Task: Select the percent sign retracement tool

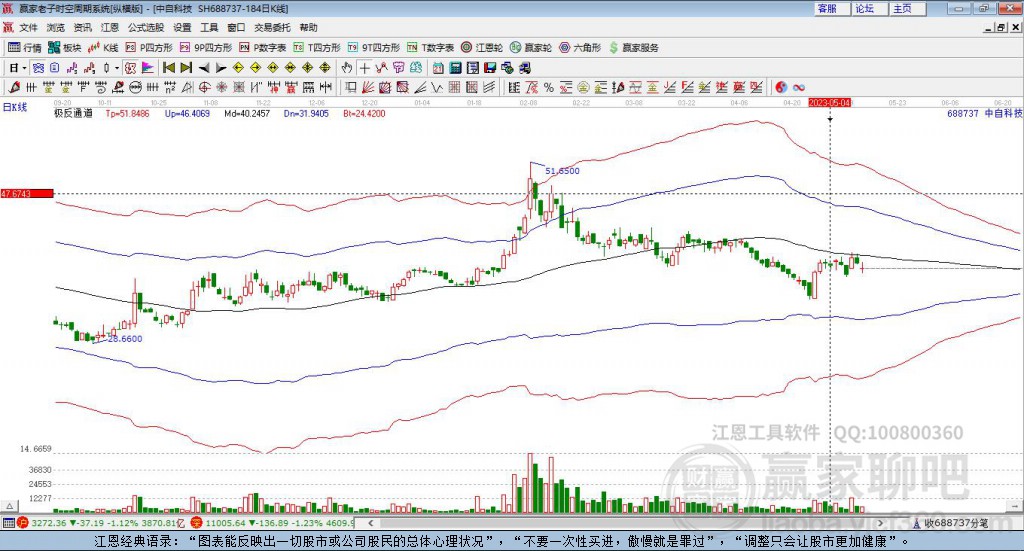Action: click(549, 87)
